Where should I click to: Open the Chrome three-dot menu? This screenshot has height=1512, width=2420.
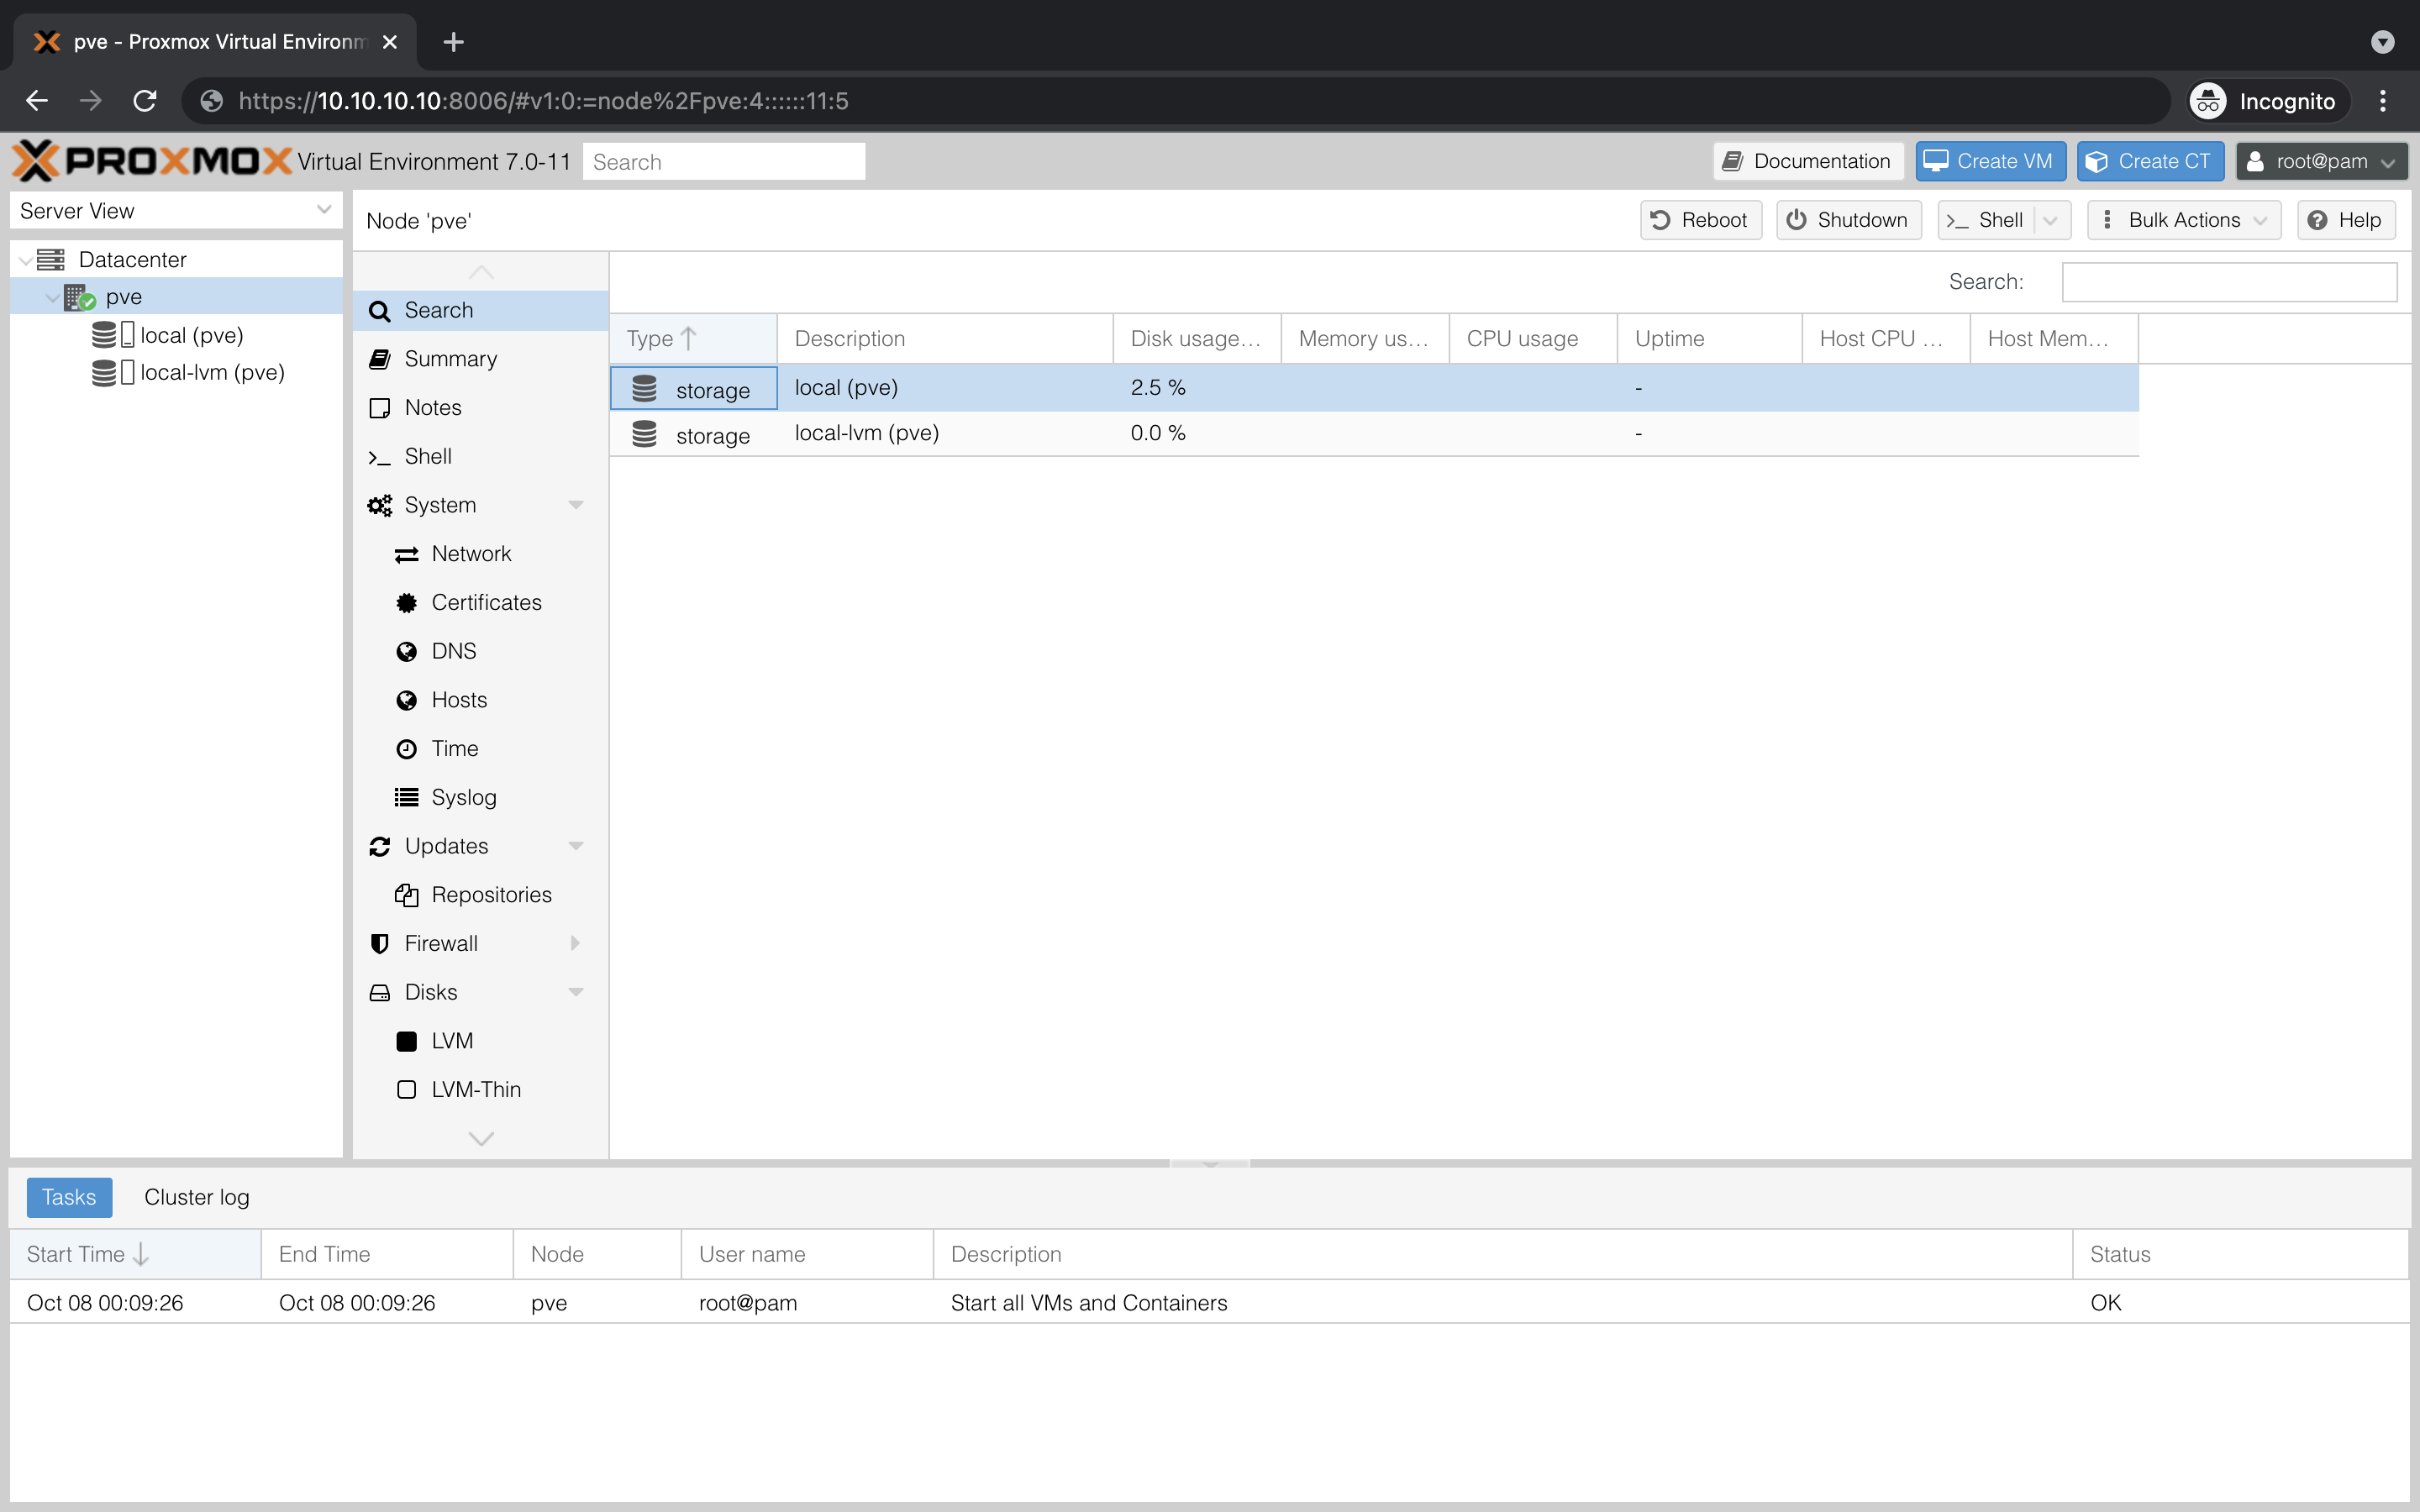coord(2383,101)
